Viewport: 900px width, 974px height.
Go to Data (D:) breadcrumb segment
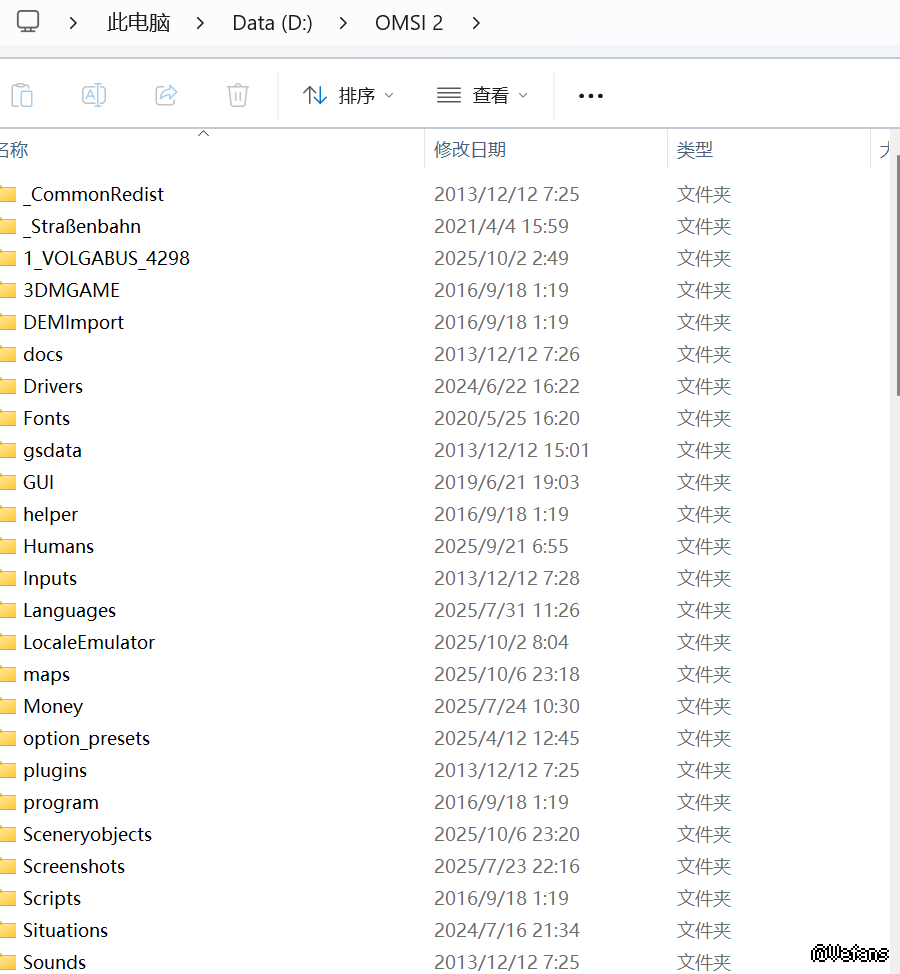(272, 22)
